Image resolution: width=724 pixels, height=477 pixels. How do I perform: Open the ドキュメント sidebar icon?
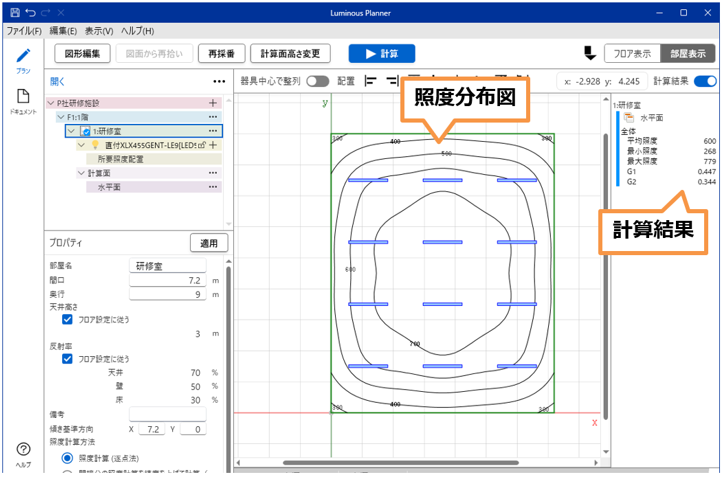point(22,98)
